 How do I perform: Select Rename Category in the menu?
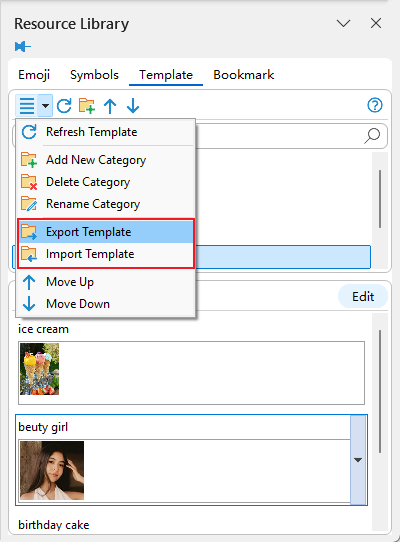coord(106,204)
